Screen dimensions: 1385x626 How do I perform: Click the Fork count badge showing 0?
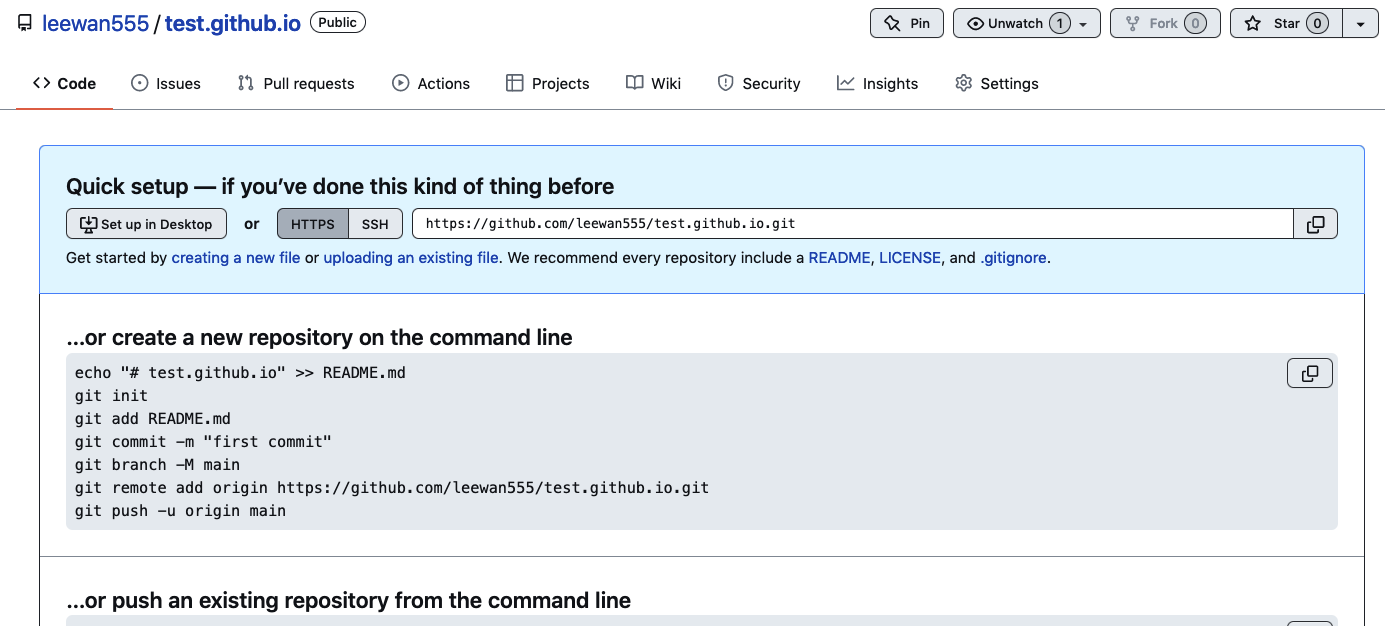pos(1195,23)
